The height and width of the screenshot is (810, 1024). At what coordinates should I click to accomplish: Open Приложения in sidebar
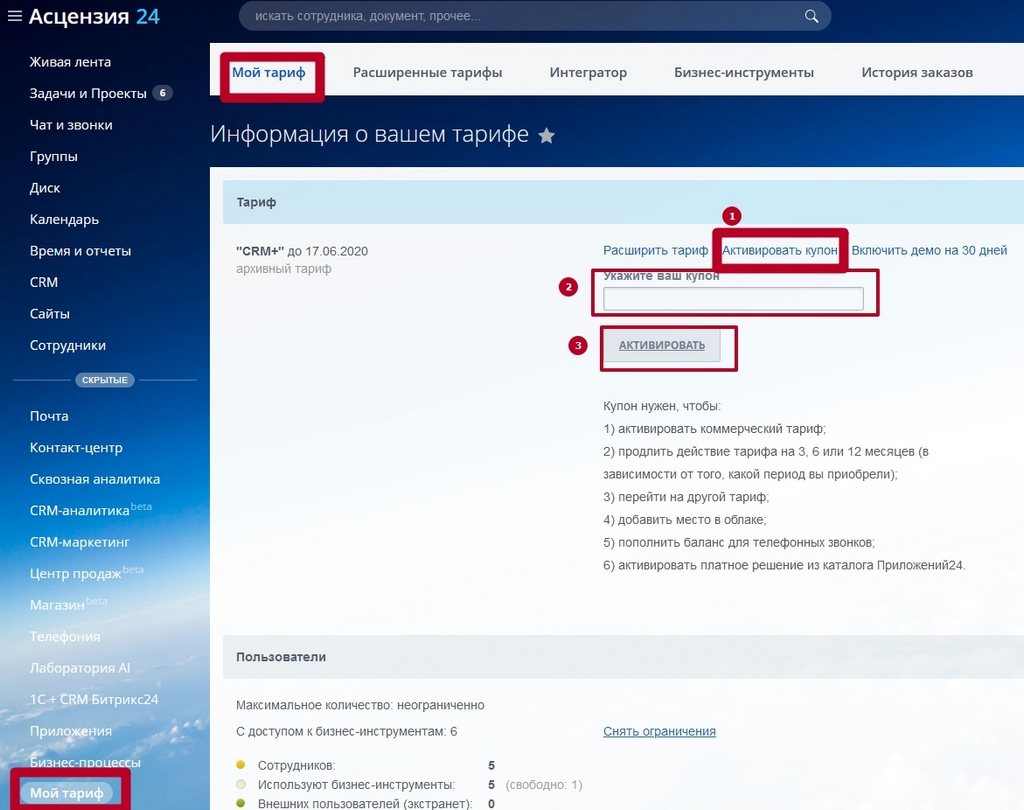click(71, 731)
